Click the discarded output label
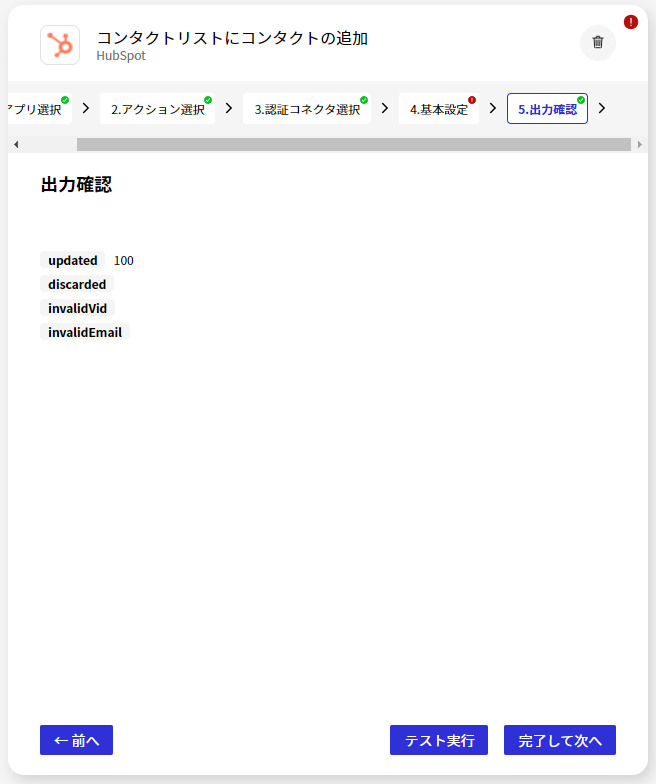This screenshot has height=784, width=656. click(77, 284)
